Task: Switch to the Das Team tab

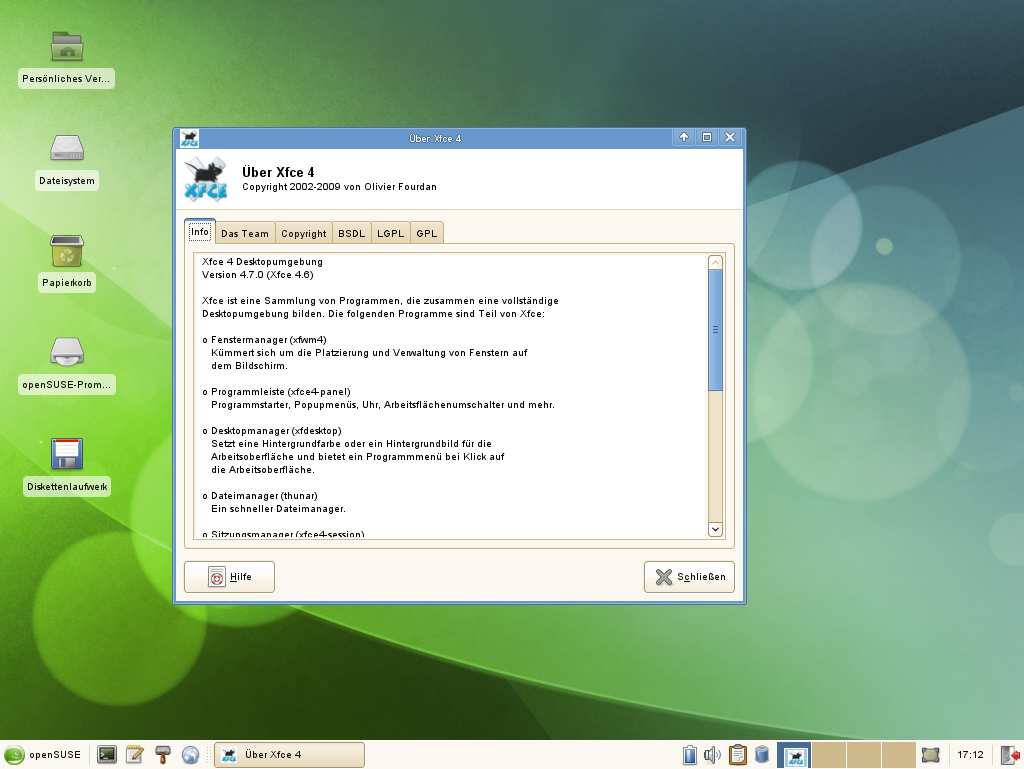Action: click(x=245, y=233)
